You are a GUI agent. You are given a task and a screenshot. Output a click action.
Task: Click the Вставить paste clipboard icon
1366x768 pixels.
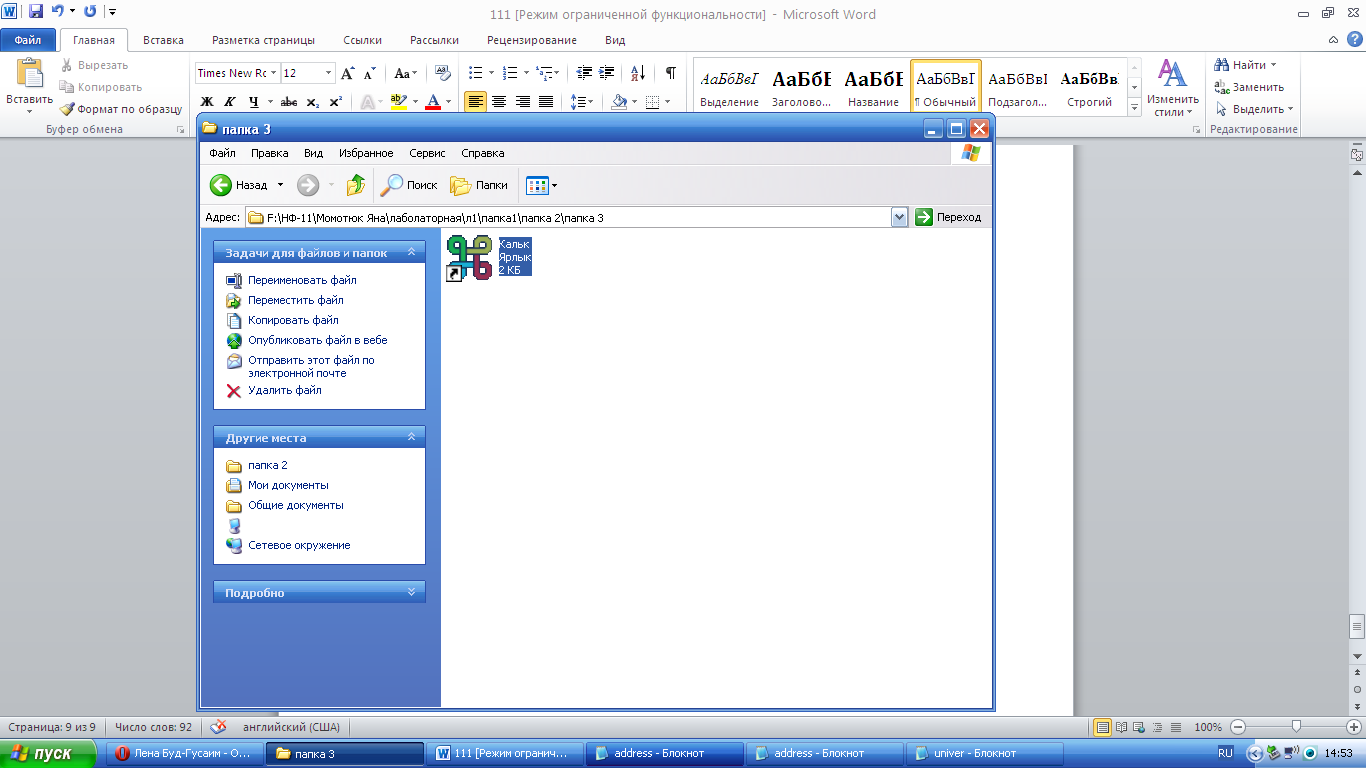(x=30, y=74)
